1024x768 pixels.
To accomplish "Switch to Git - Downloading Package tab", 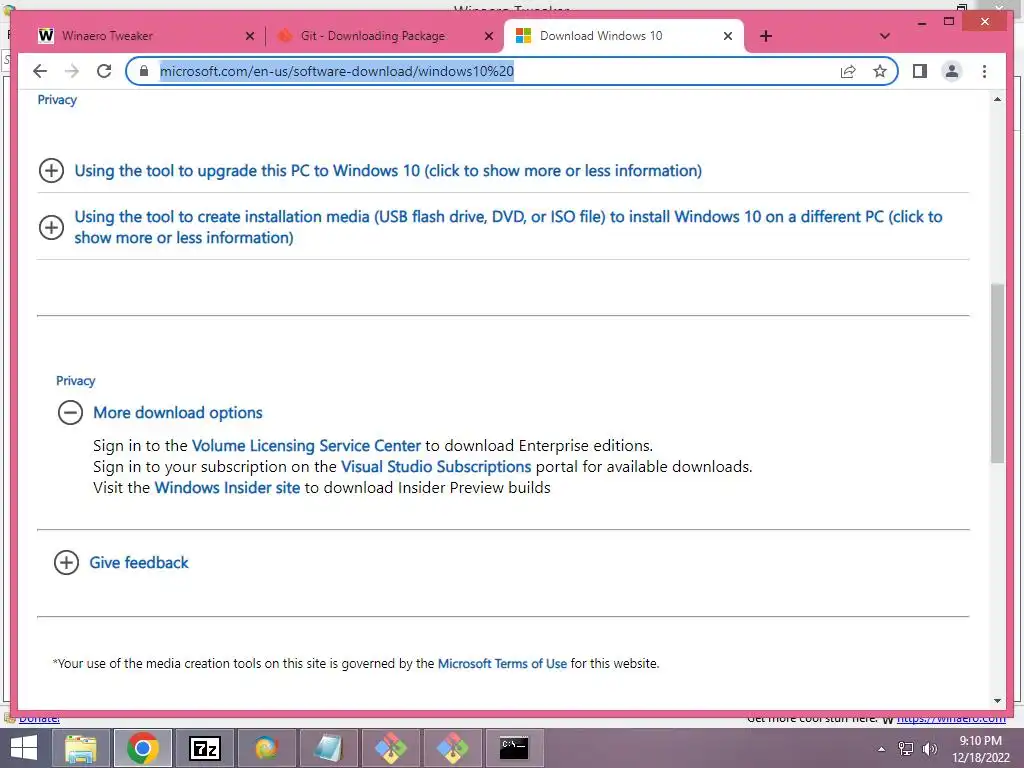I will coord(385,36).
